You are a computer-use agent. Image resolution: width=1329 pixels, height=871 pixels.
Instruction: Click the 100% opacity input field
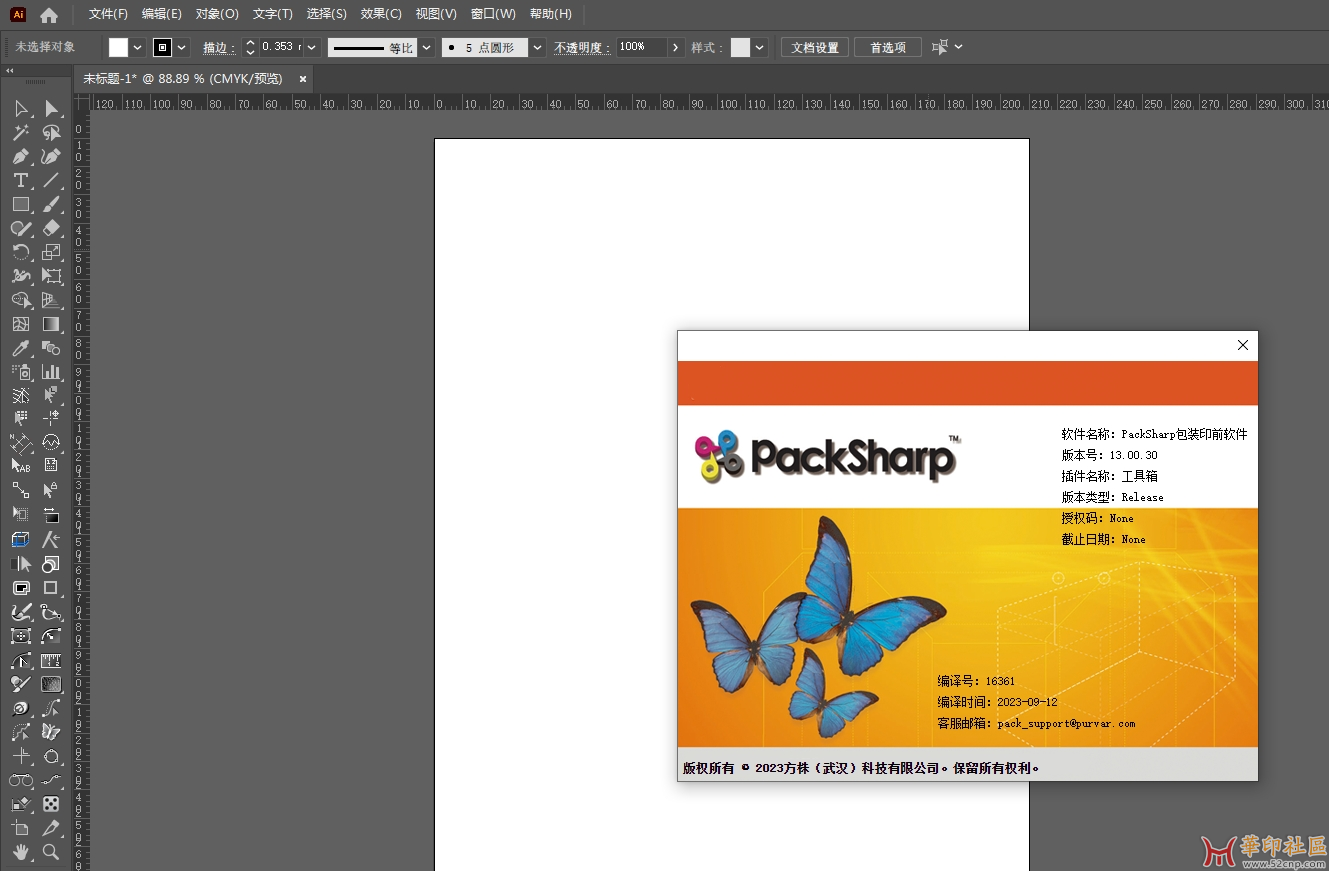point(640,47)
